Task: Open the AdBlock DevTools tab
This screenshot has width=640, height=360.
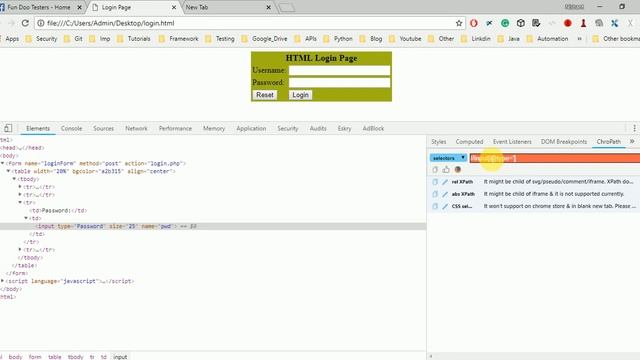Action: 373,128
